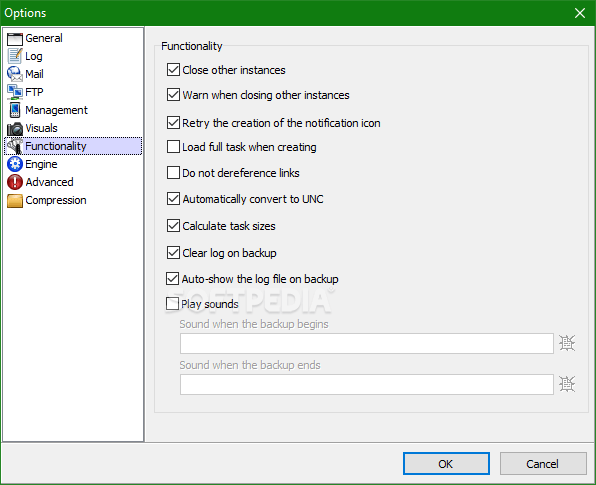This screenshot has height=485, width=596.
Task: Disable Clear log on backup
Action: tap(173, 253)
